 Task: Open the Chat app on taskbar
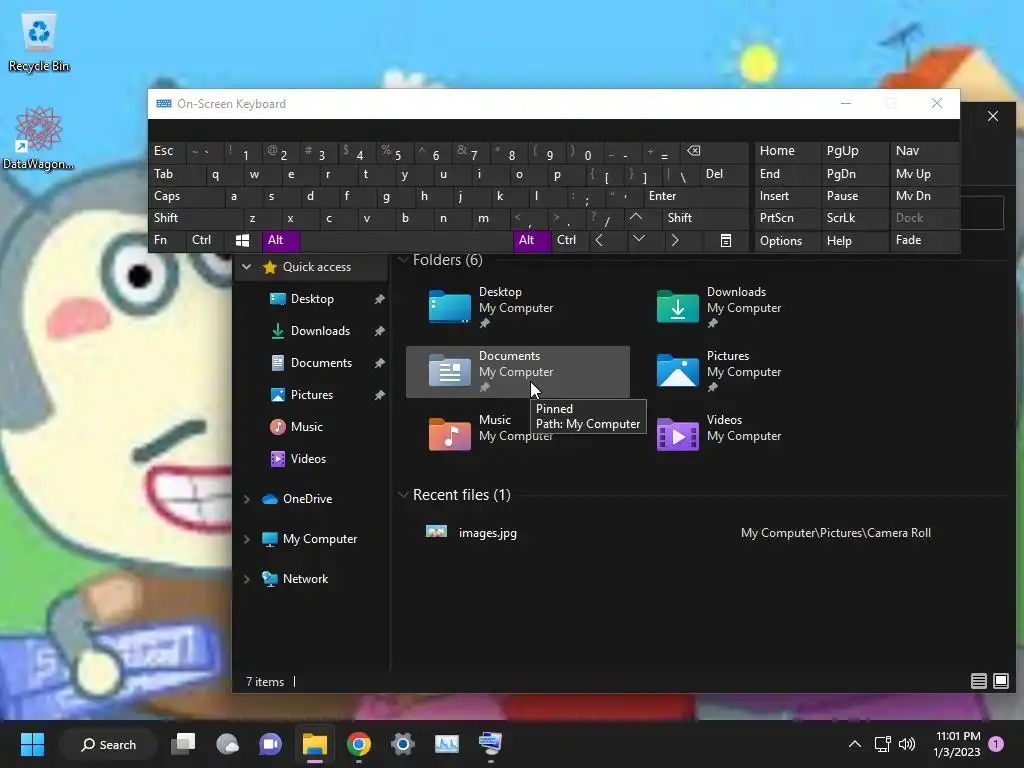point(270,744)
